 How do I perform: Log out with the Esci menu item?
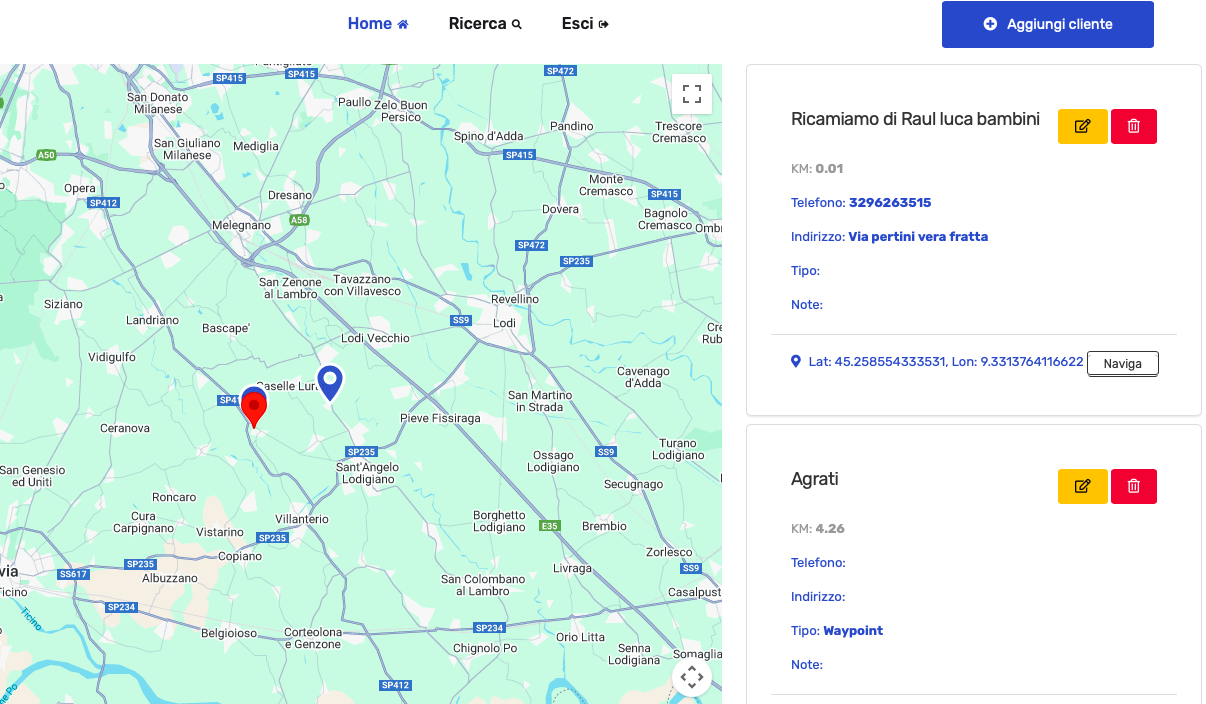(x=585, y=24)
